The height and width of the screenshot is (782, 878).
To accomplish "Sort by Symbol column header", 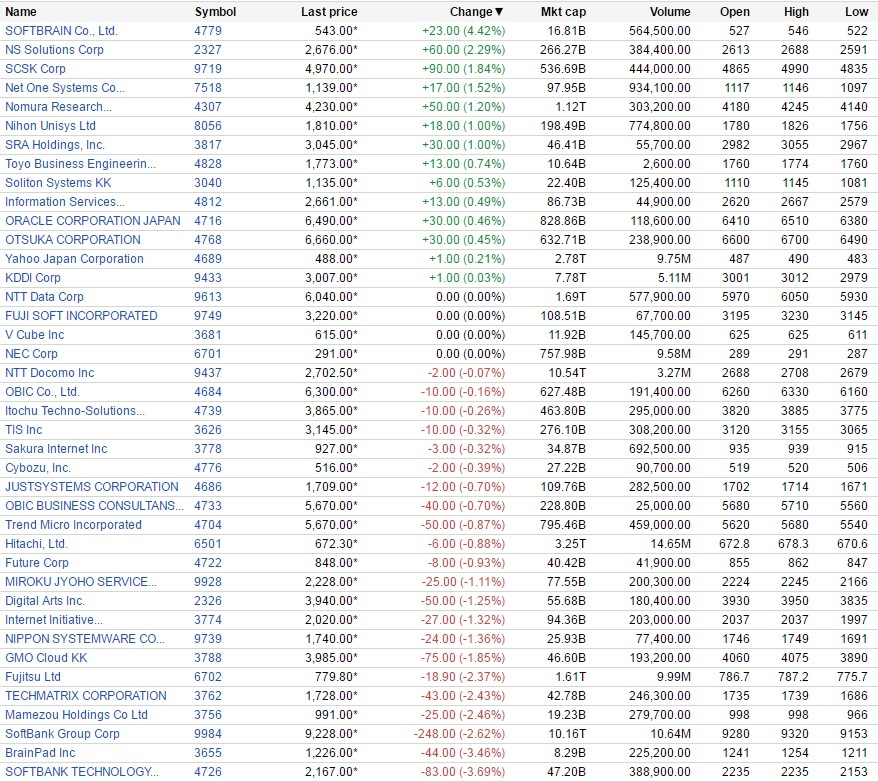I will click(215, 12).
